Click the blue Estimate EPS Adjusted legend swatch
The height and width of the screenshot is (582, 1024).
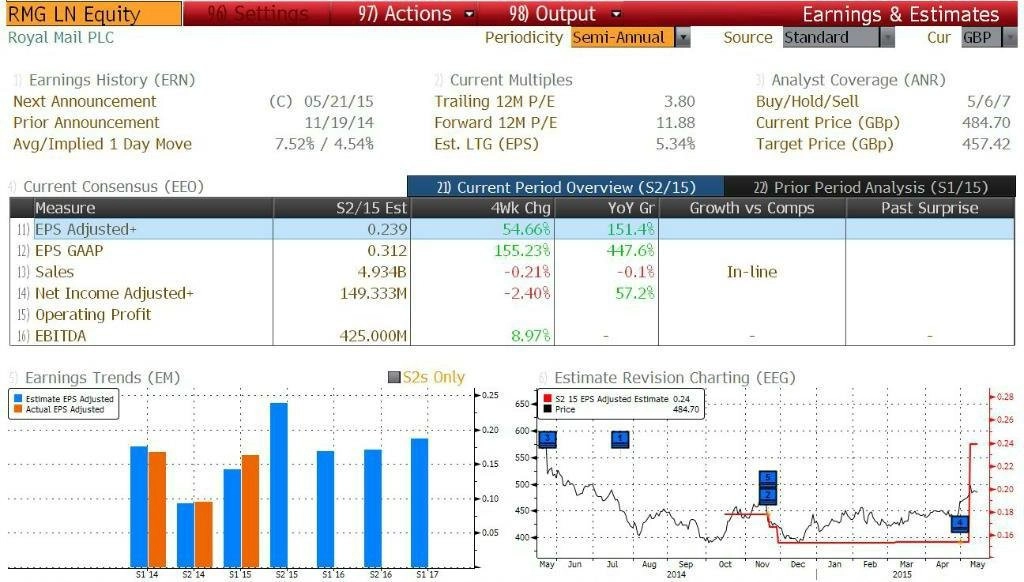click(x=18, y=398)
